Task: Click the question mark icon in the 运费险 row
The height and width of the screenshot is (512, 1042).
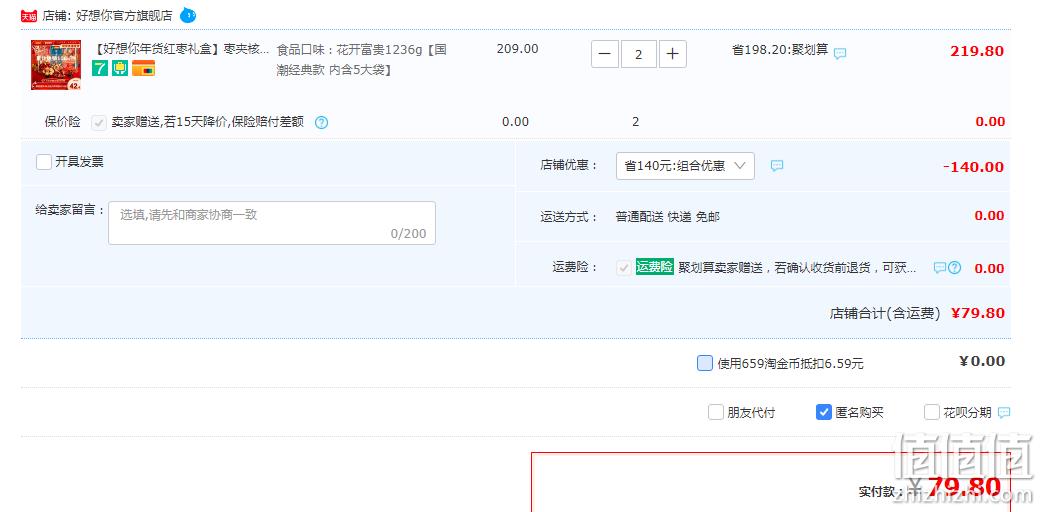Action: tap(954, 268)
